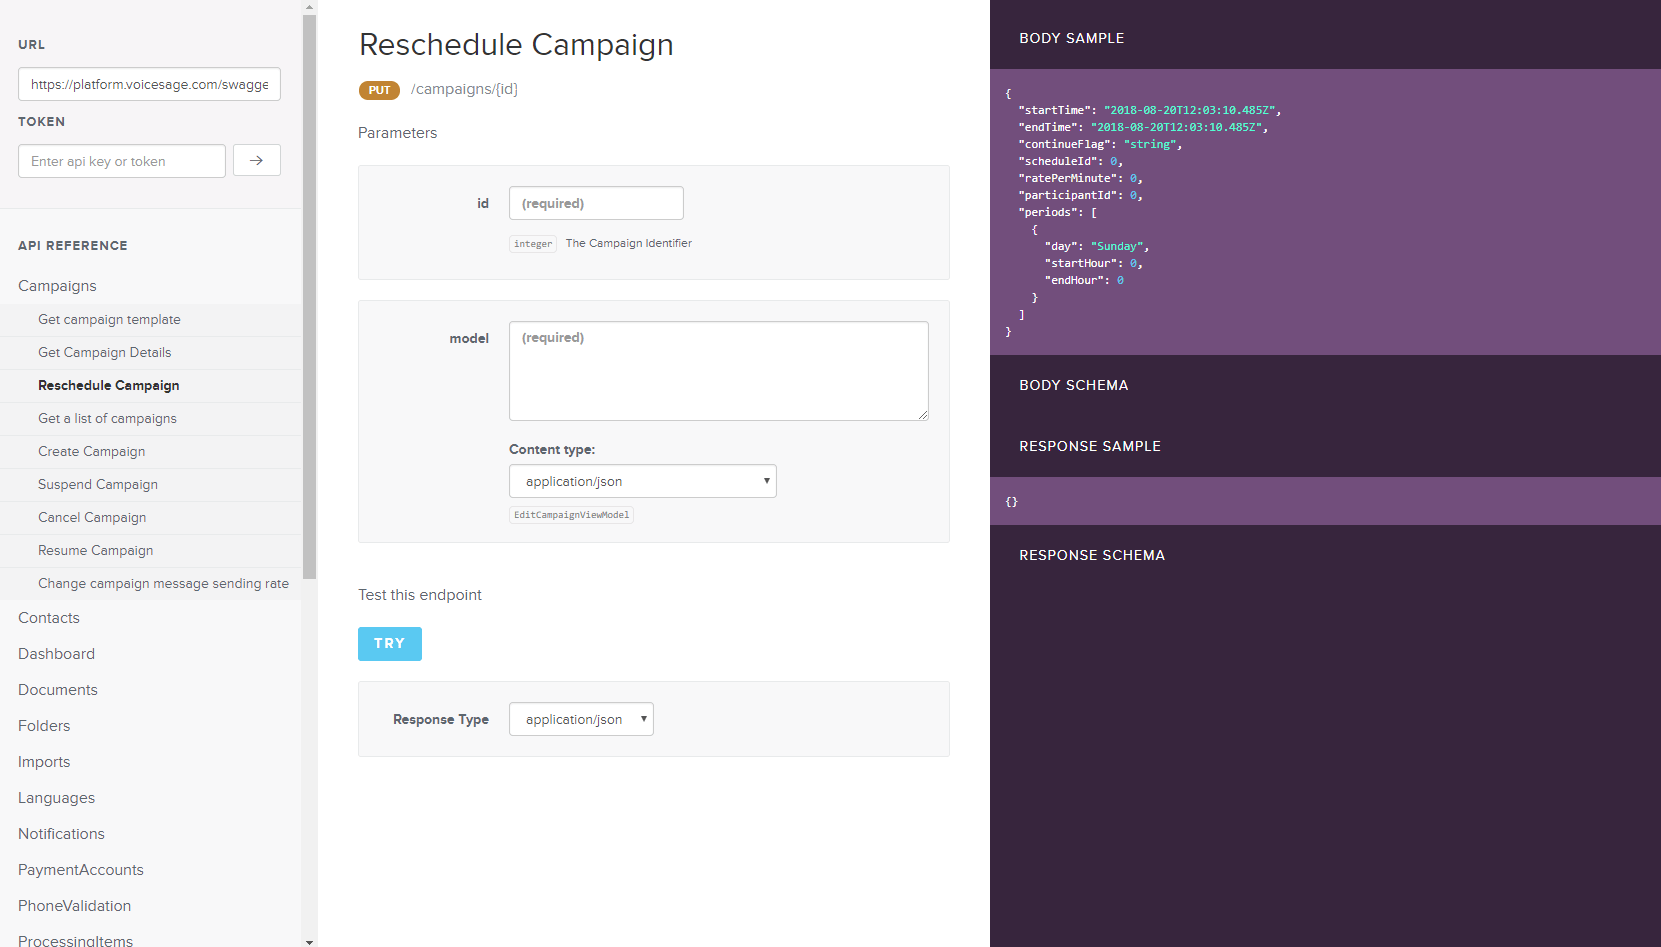The image size is (1661, 947).
Task: Select Get campaign template in the sidebar
Action: 109,319
